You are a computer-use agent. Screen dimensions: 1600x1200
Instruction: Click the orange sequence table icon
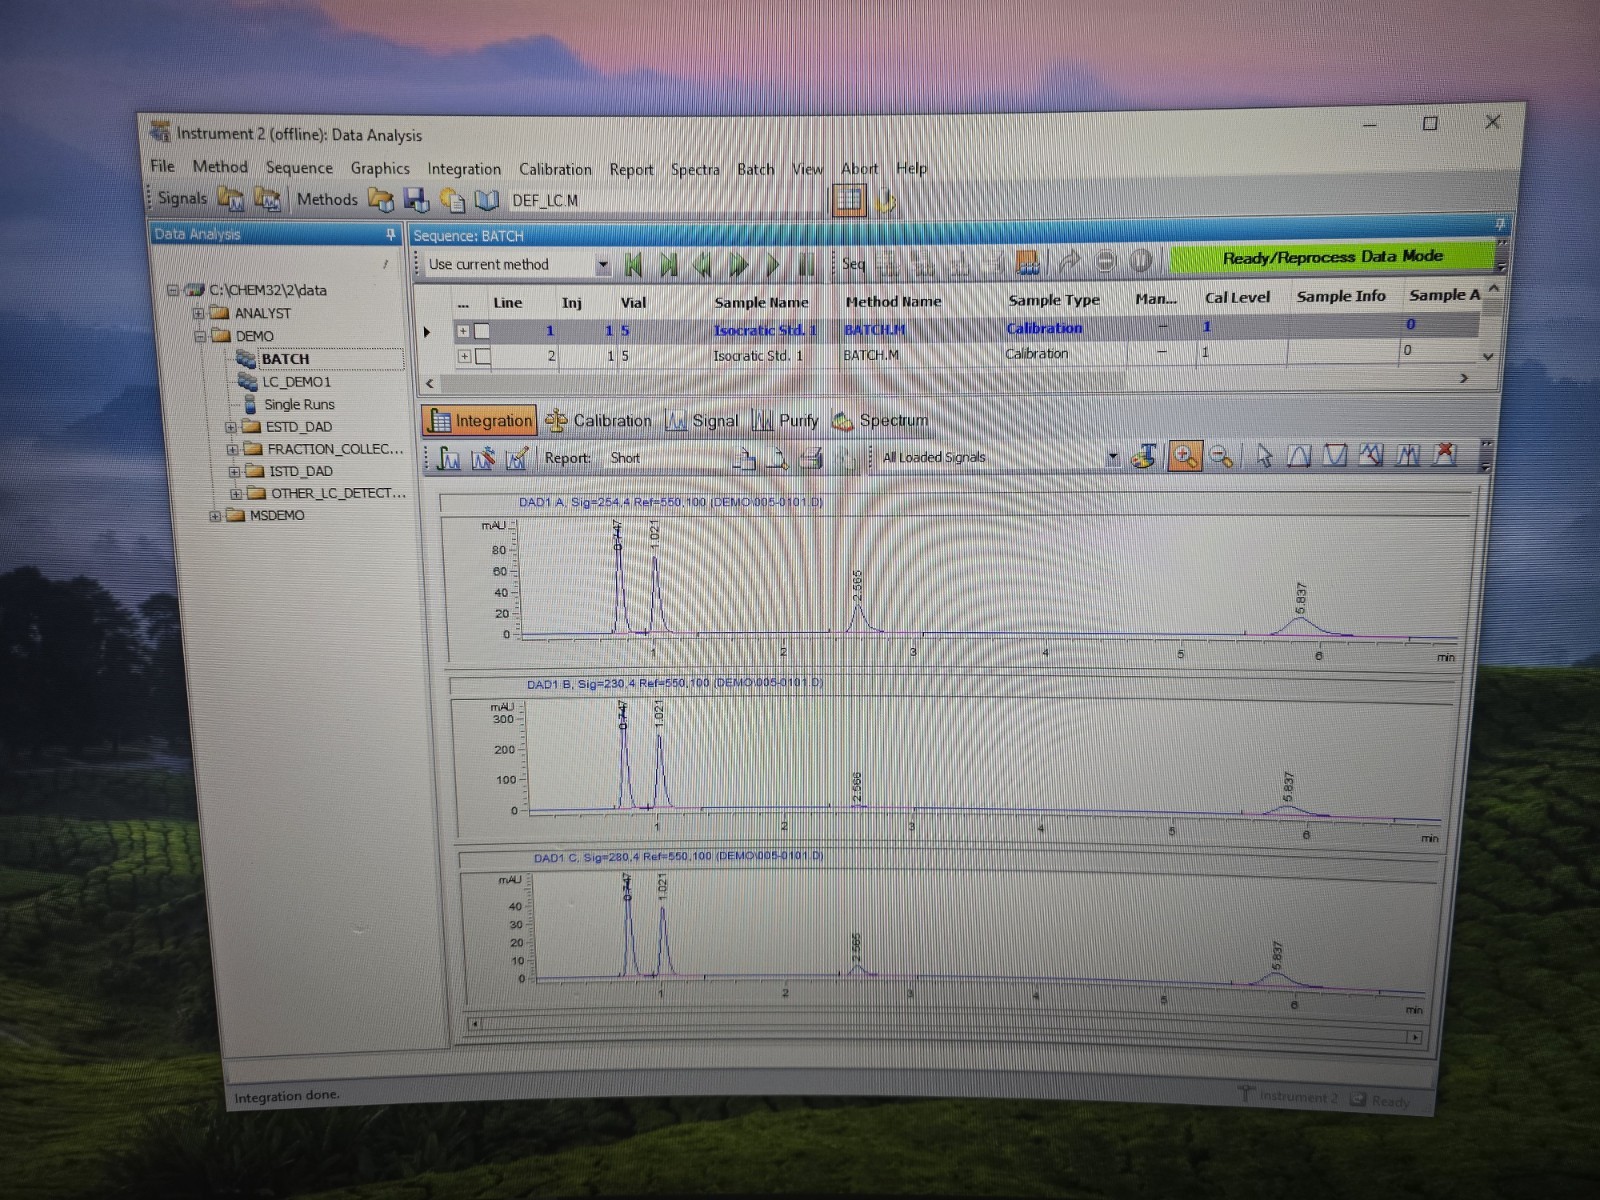coord(1027,263)
